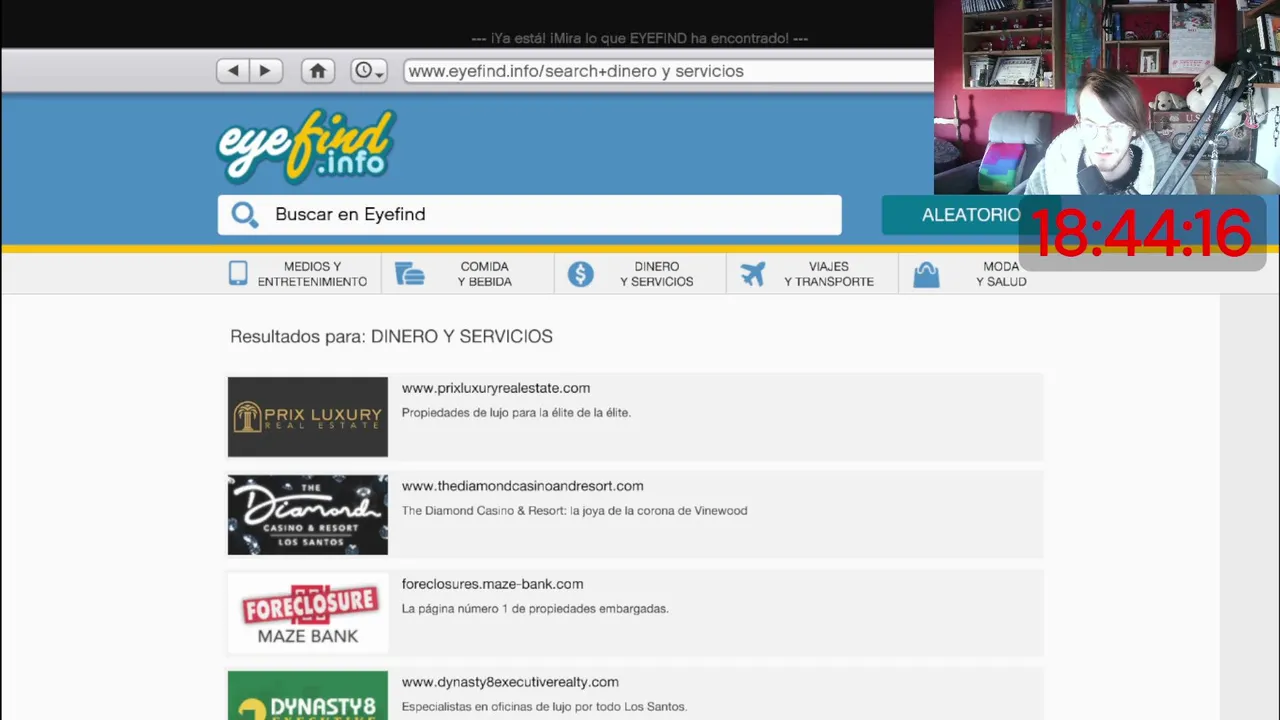The height and width of the screenshot is (720, 1280).
Task: Focus the Buscar en Eyefind search field
Action: (529, 215)
